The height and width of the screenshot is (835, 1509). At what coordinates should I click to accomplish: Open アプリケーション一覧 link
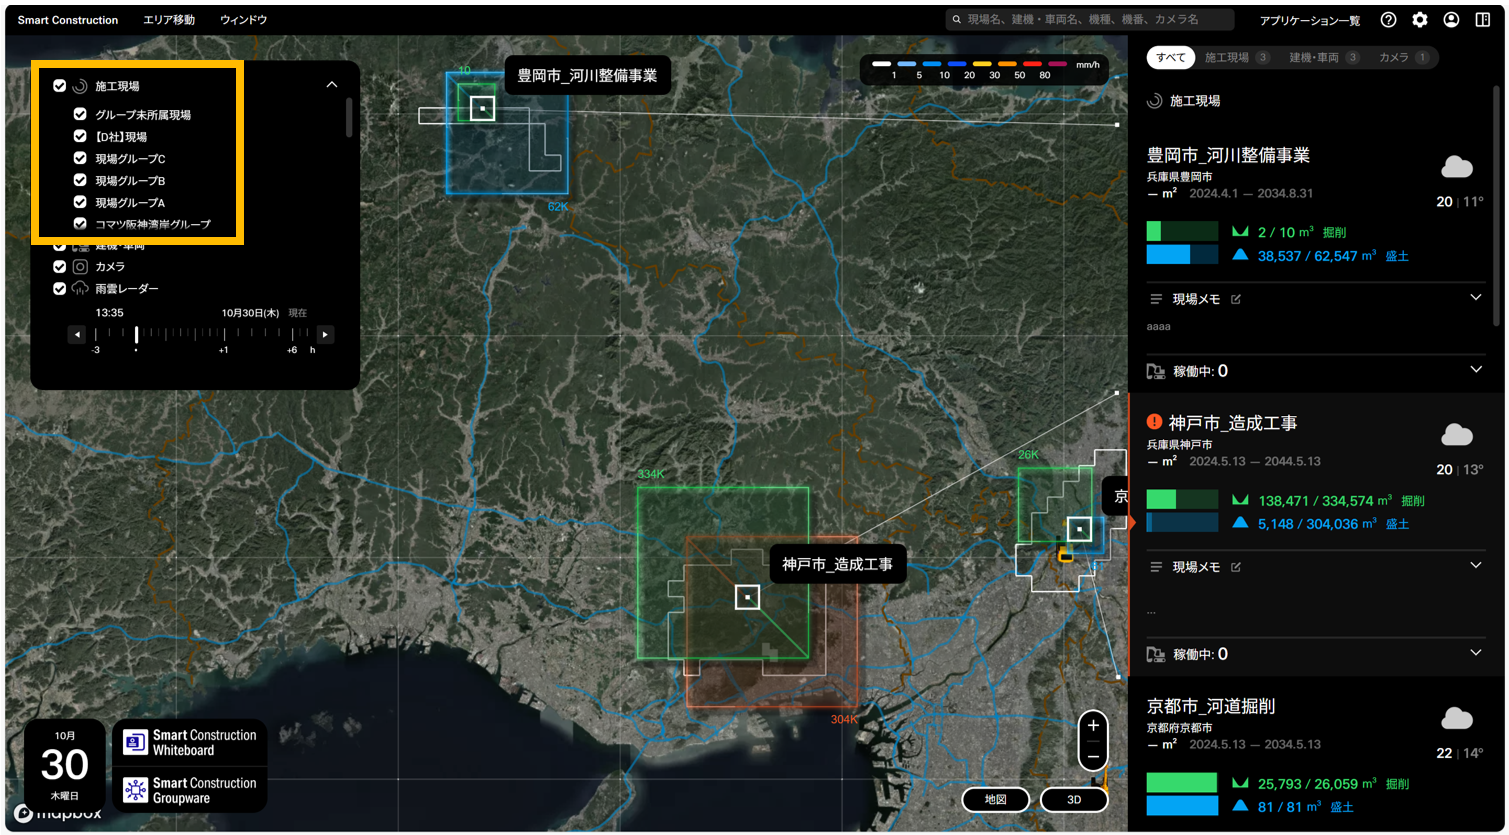tap(1309, 20)
